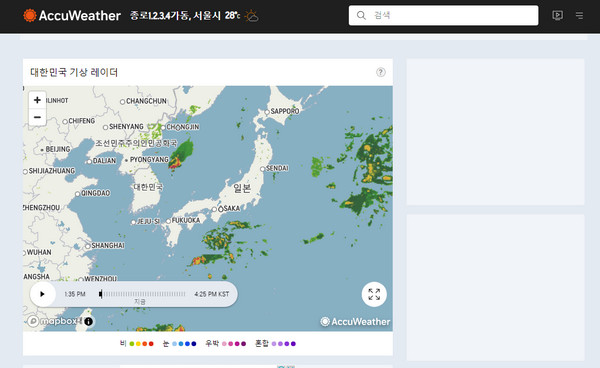Open the hamburger menu

579,16
